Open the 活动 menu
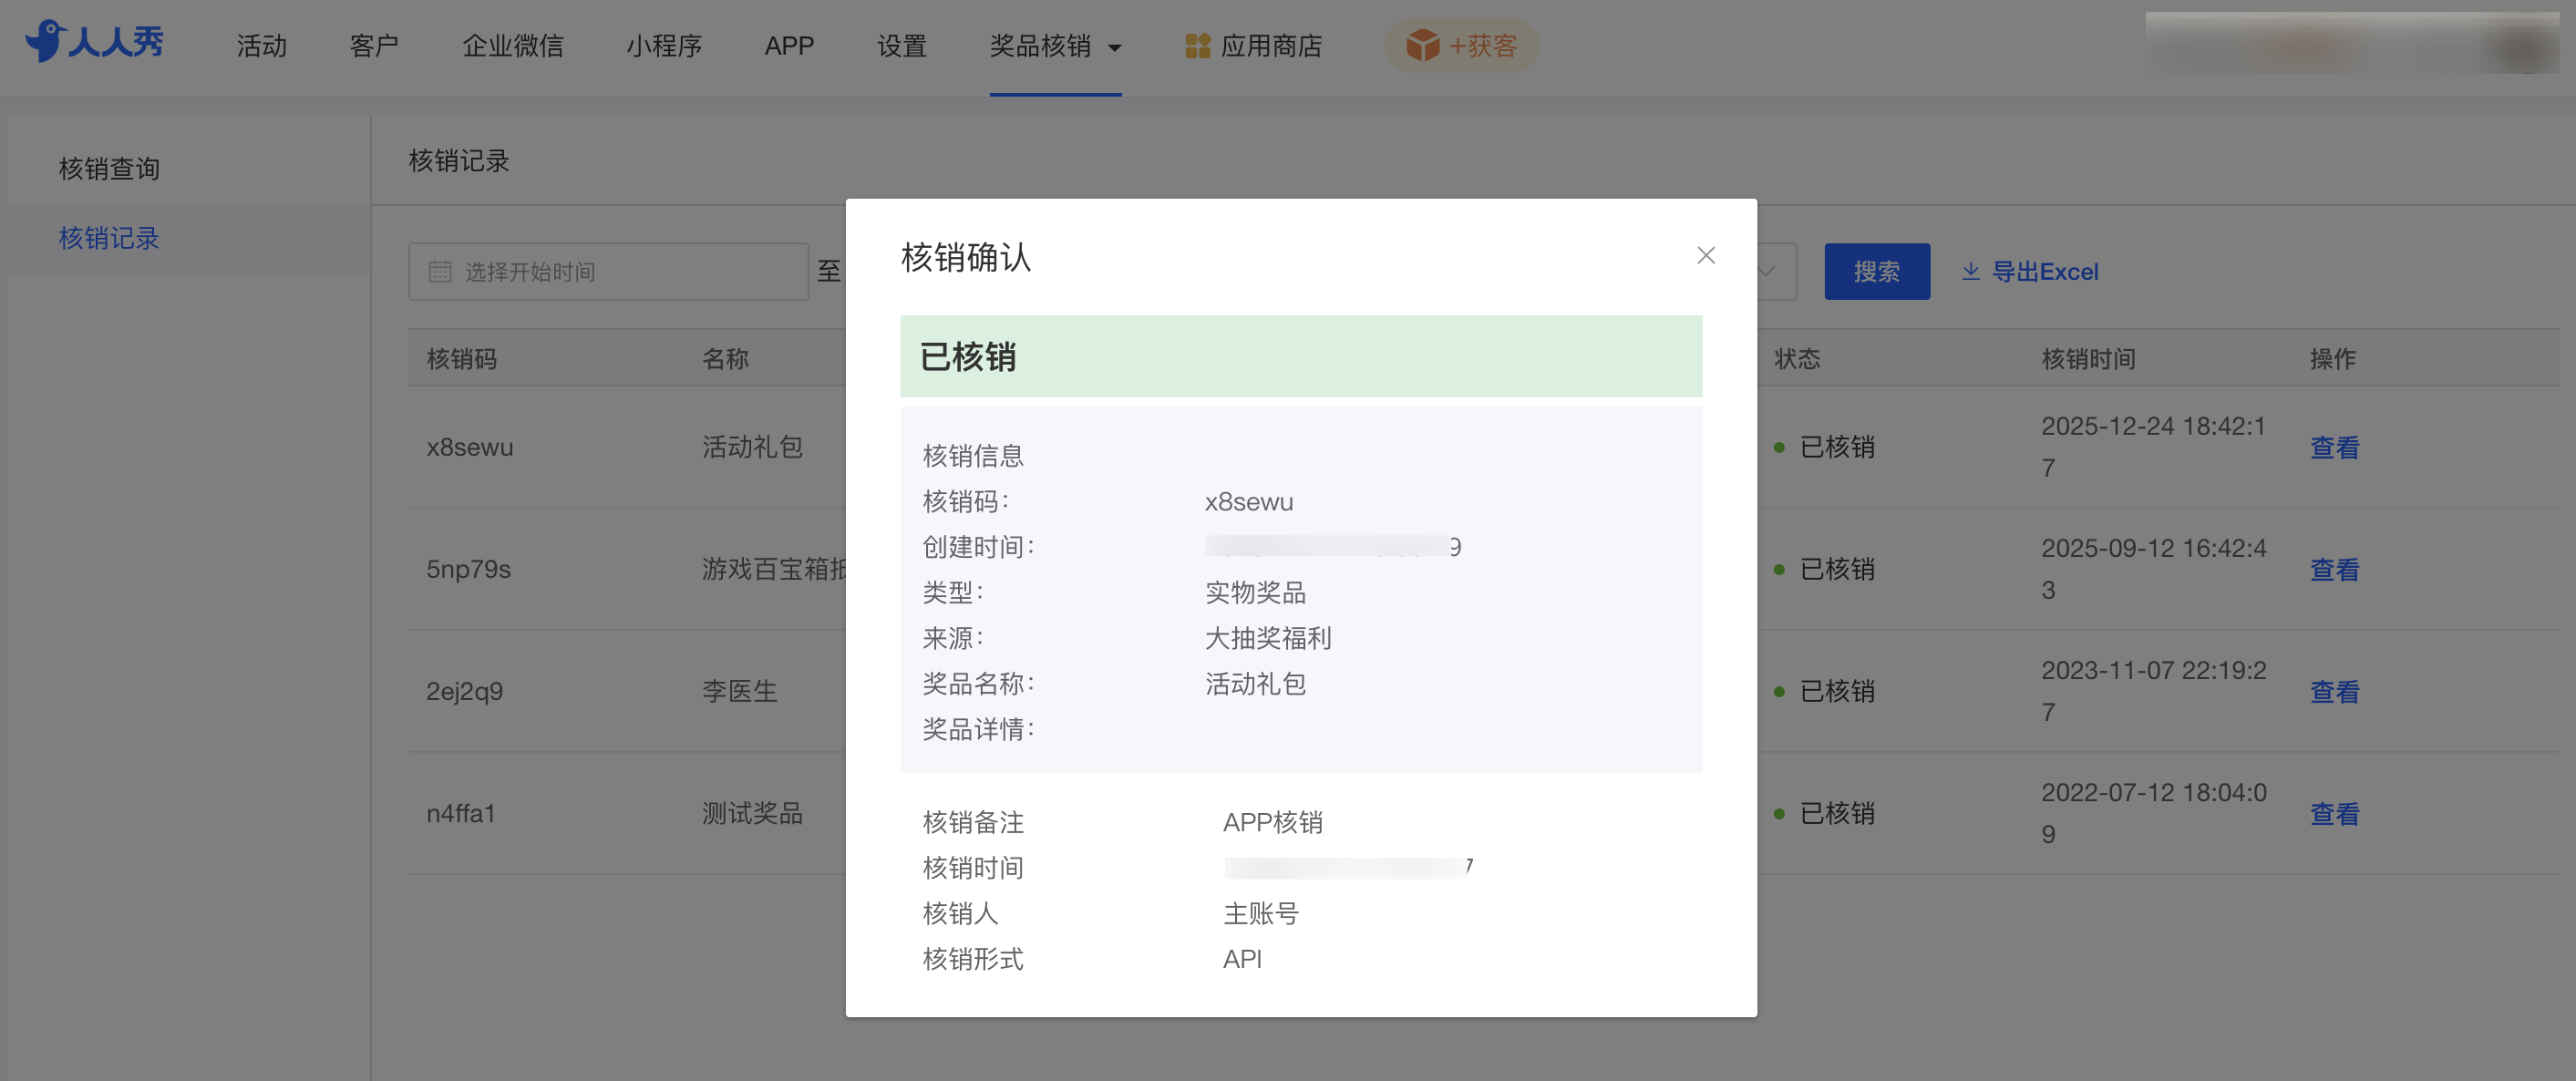2576x1081 pixels. click(262, 46)
